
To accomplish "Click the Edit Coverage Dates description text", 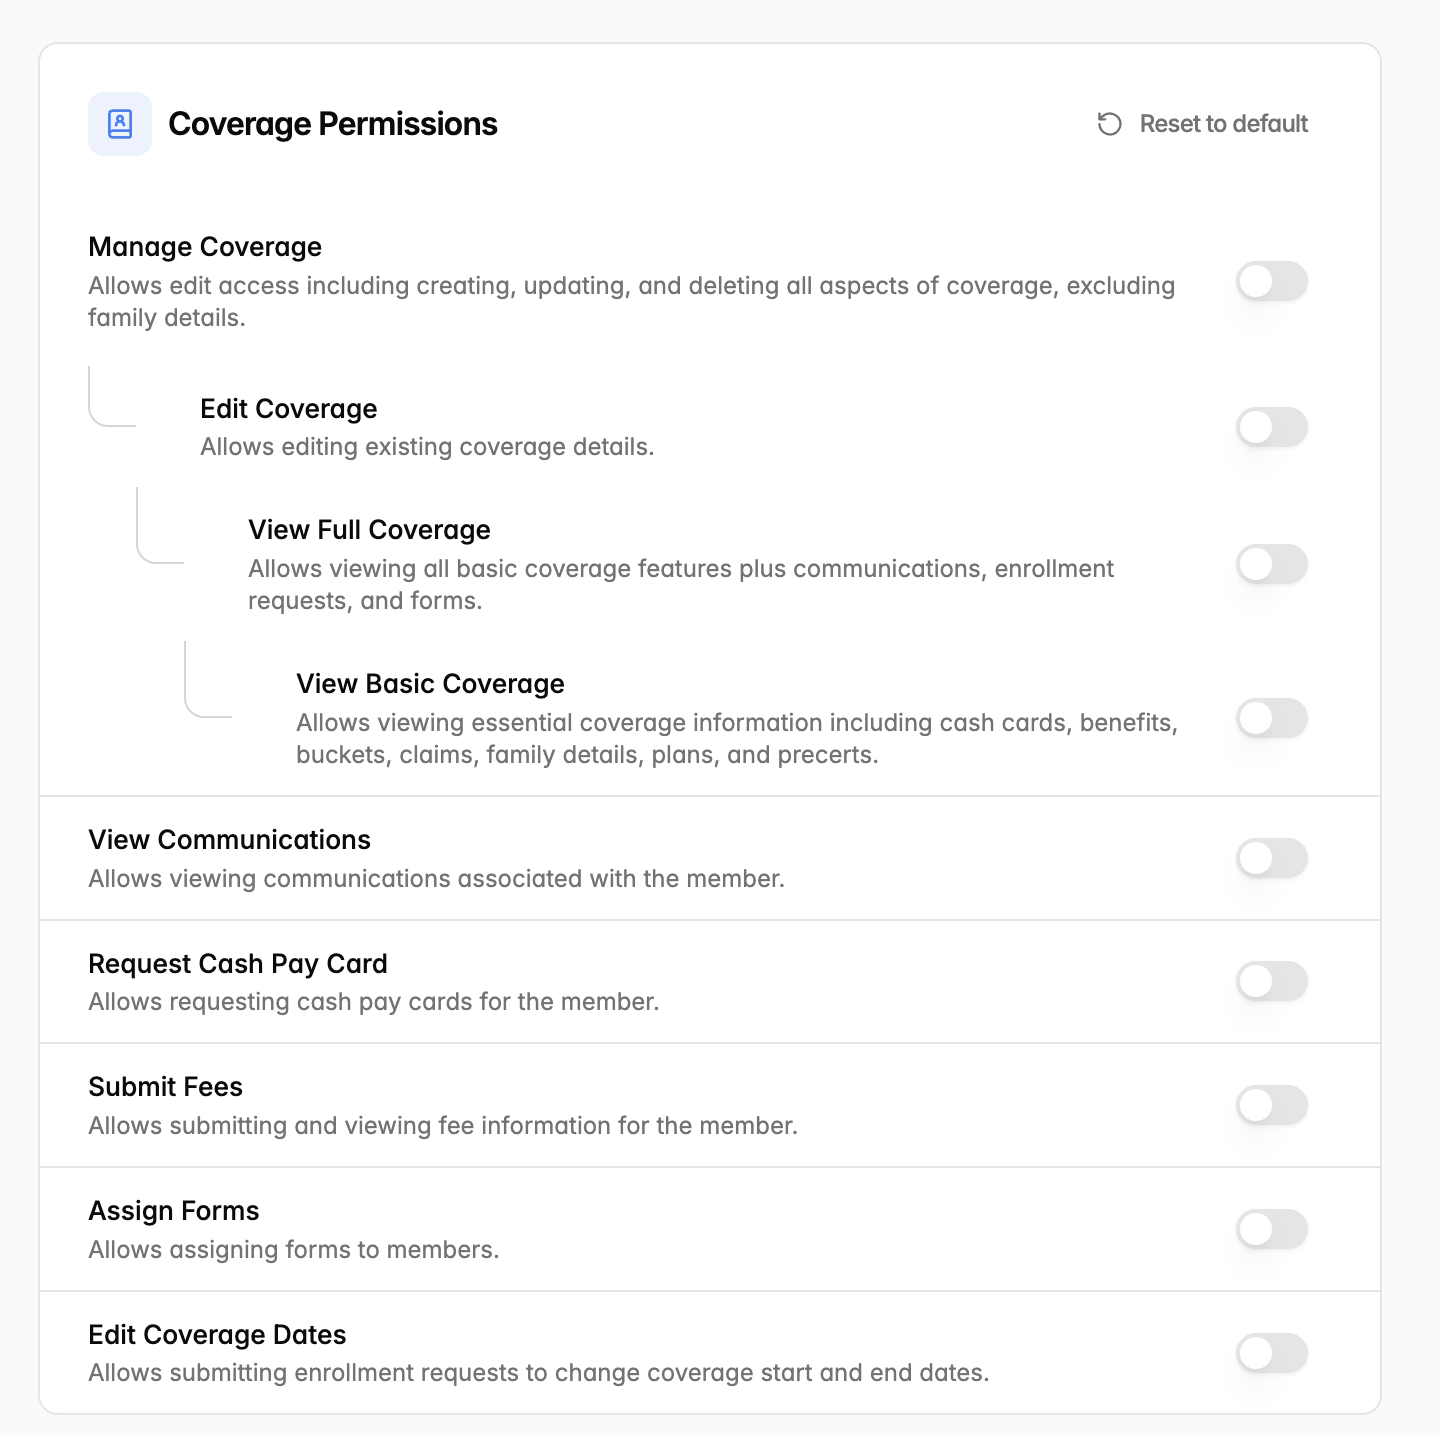I will pyautogui.click(x=538, y=1373).
